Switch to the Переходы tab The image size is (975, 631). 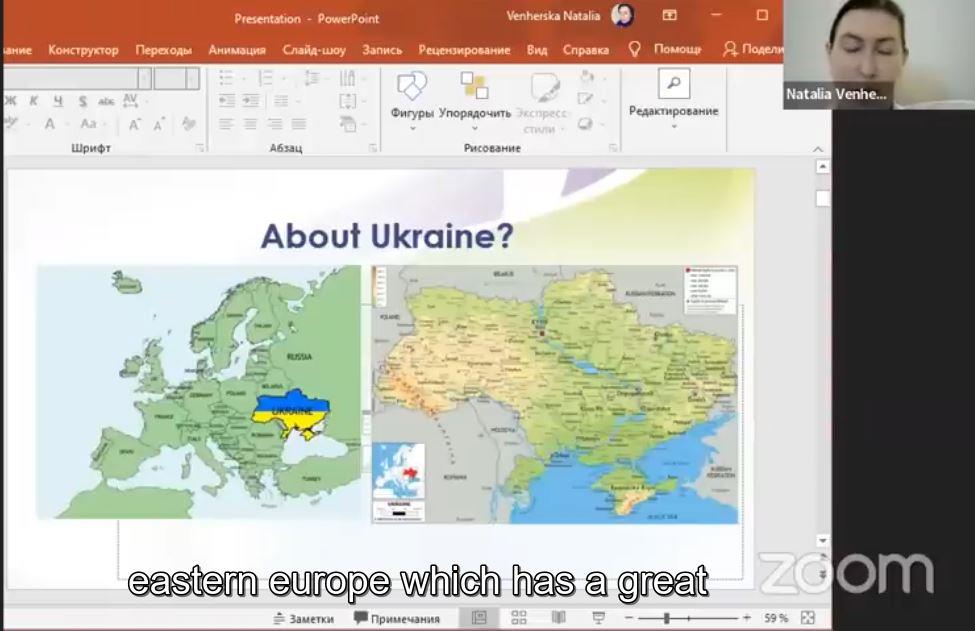(x=164, y=50)
